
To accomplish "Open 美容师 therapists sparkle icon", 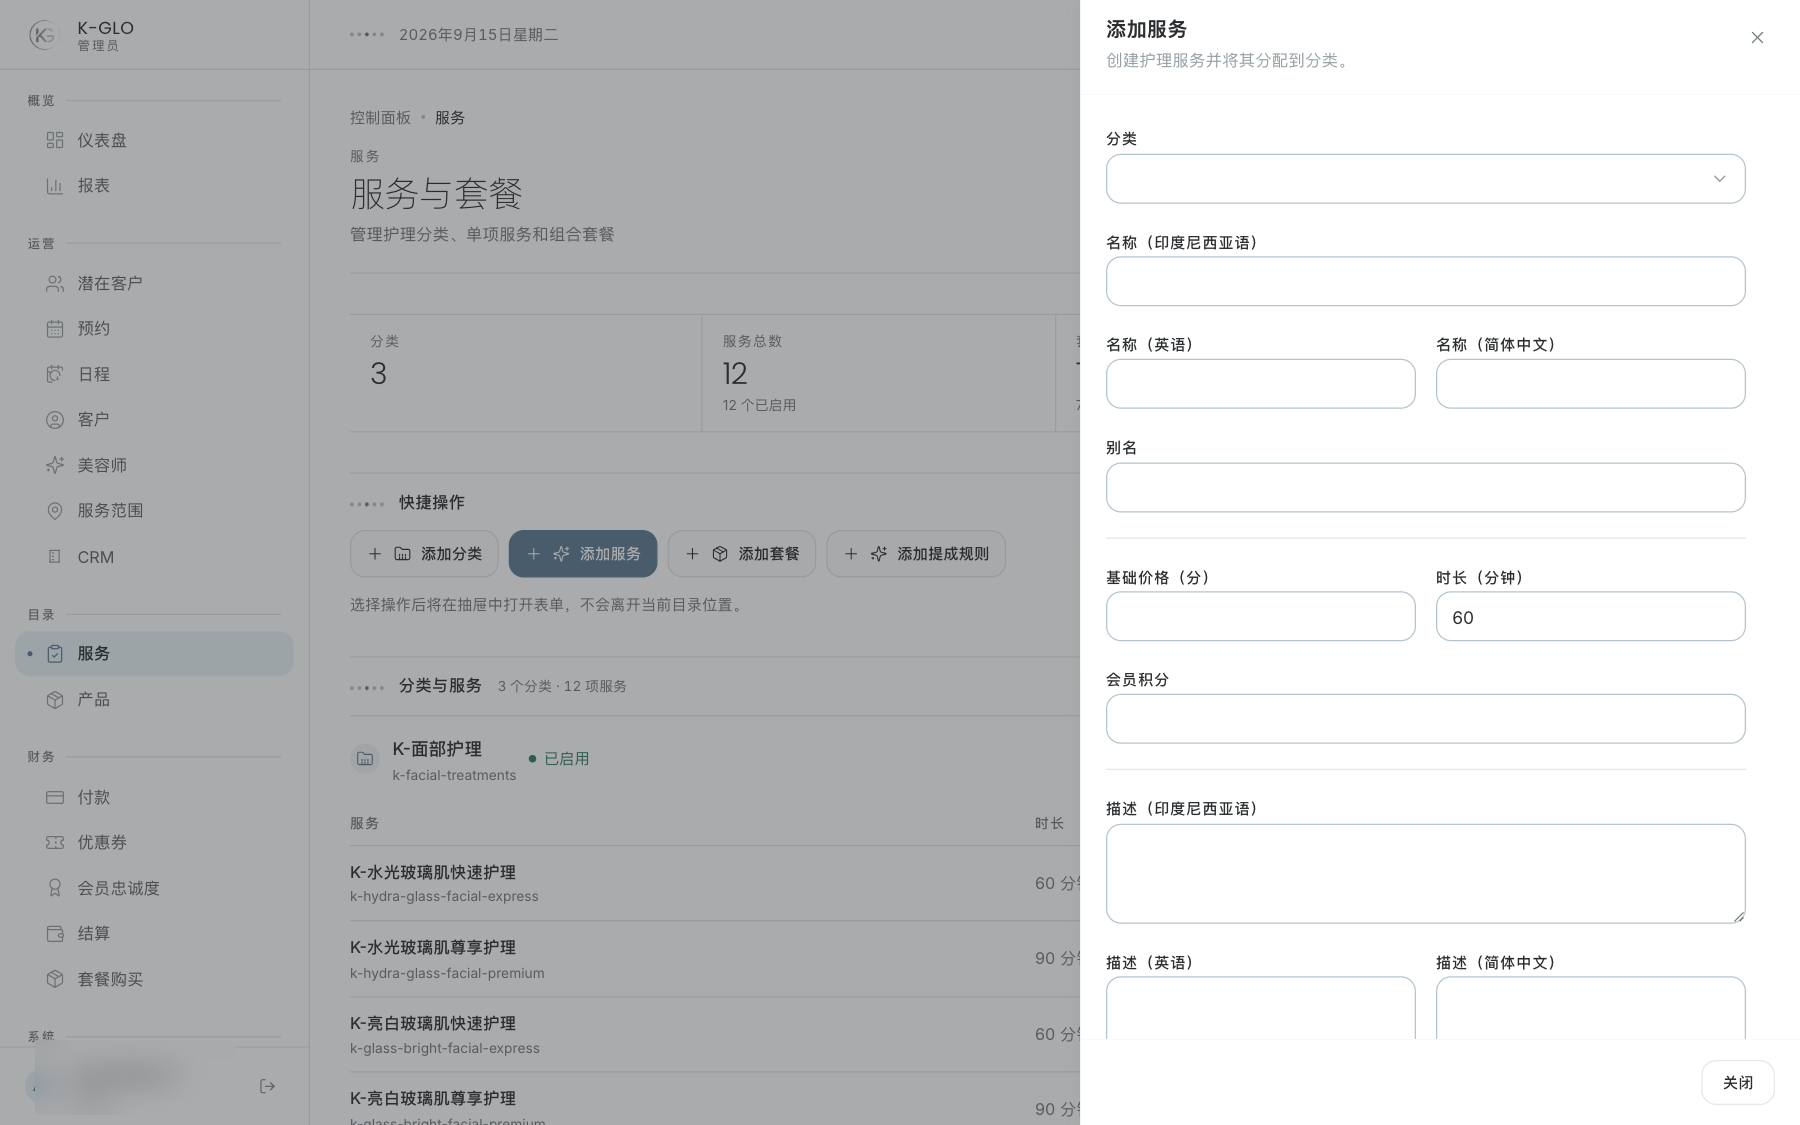I will click(x=55, y=465).
